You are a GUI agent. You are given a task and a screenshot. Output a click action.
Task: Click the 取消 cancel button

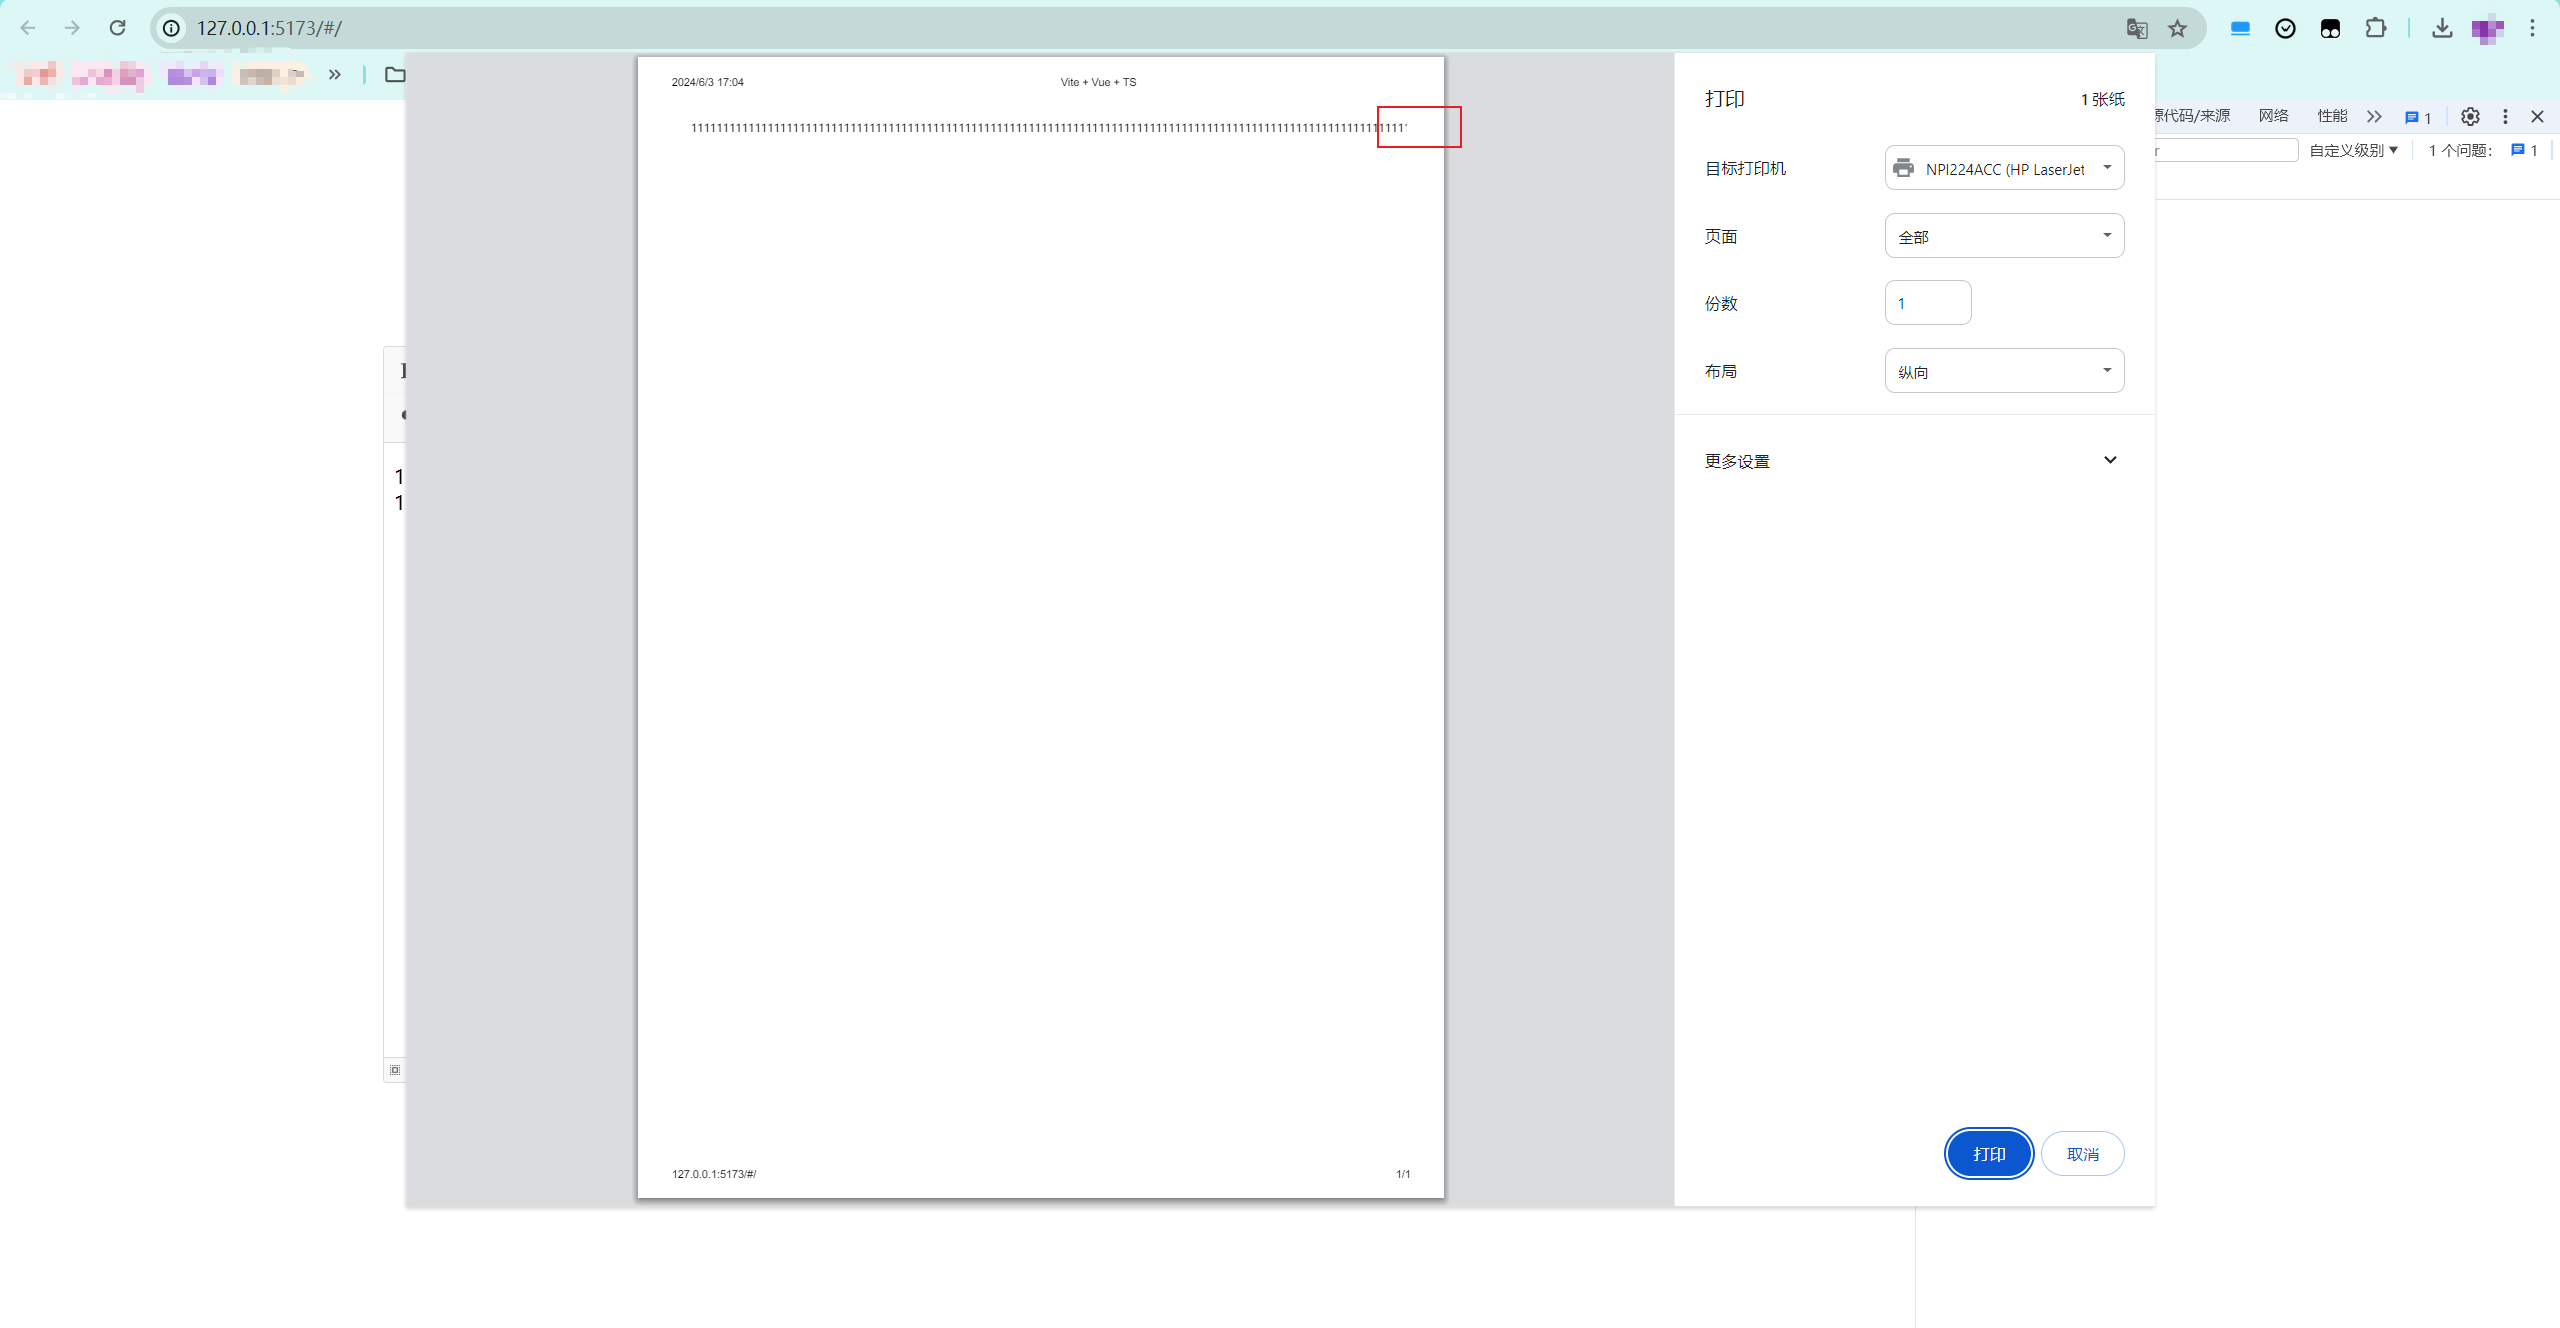tap(2082, 1154)
